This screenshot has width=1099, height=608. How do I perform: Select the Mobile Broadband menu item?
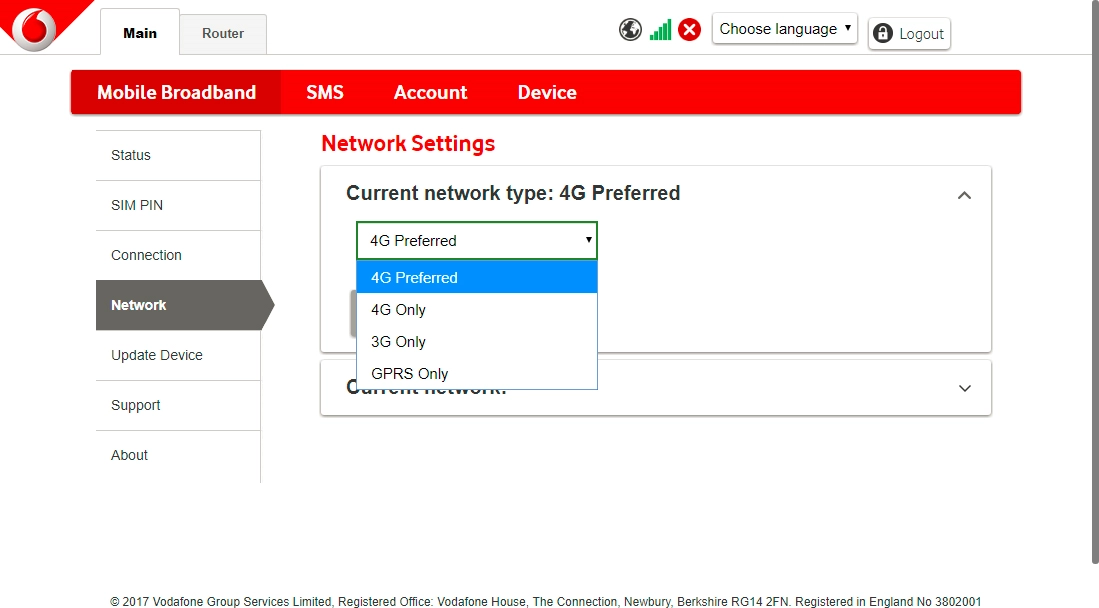click(176, 92)
